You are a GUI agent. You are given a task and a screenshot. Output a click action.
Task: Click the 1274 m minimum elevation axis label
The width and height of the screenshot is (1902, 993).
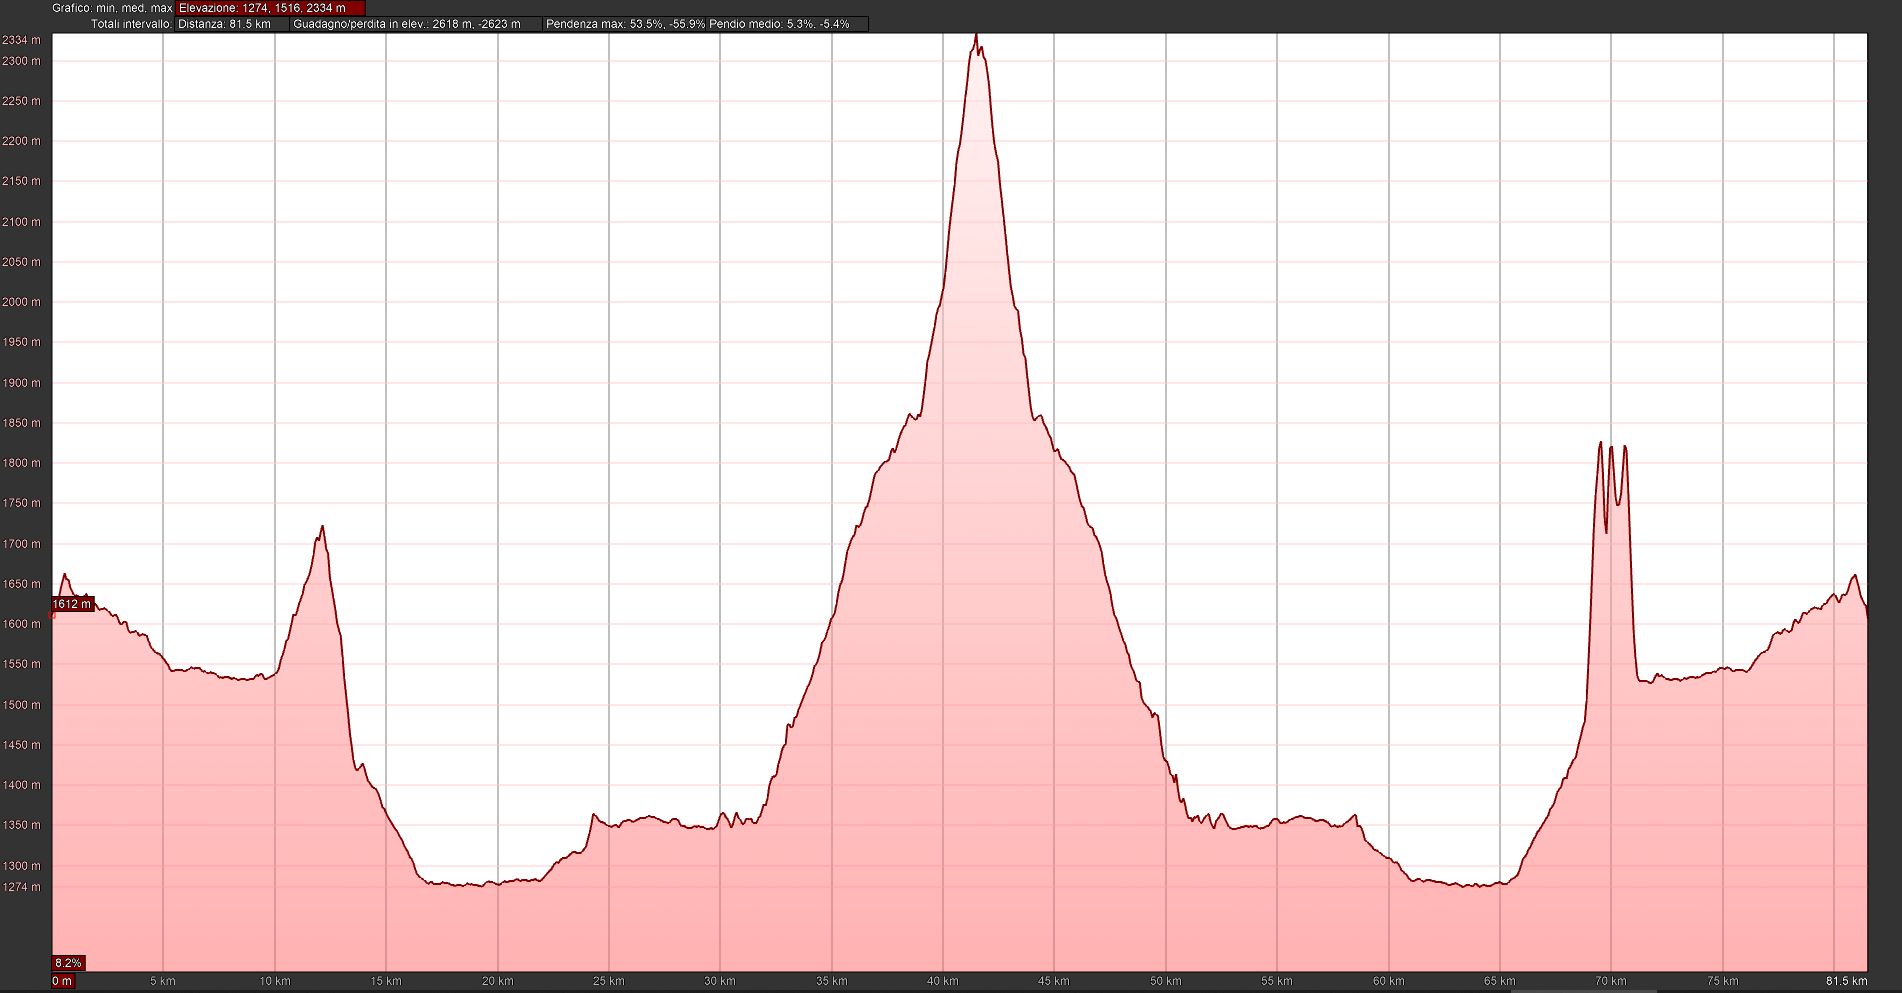(21, 887)
